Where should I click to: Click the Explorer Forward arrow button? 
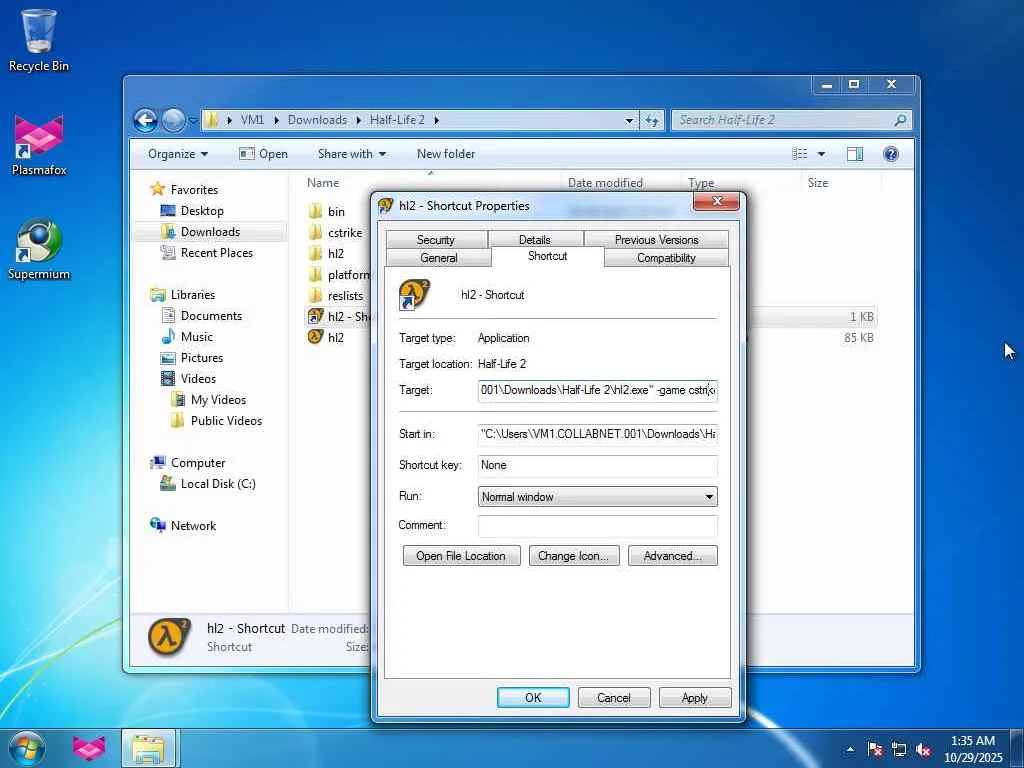[x=173, y=120]
